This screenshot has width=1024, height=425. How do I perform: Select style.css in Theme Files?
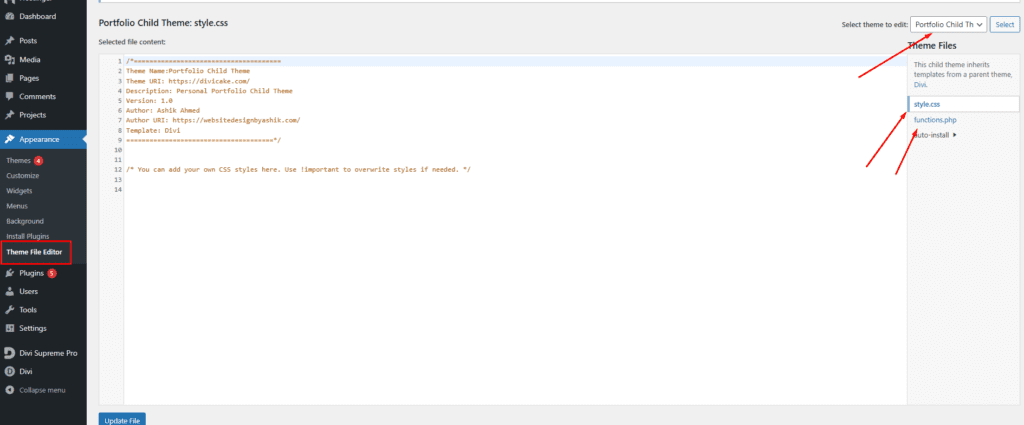[x=927, y=104]
